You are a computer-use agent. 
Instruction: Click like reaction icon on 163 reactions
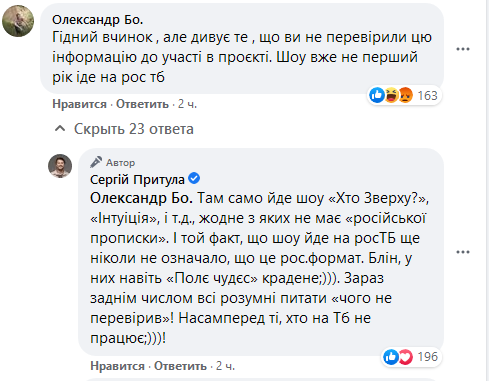tap(377, 95)
